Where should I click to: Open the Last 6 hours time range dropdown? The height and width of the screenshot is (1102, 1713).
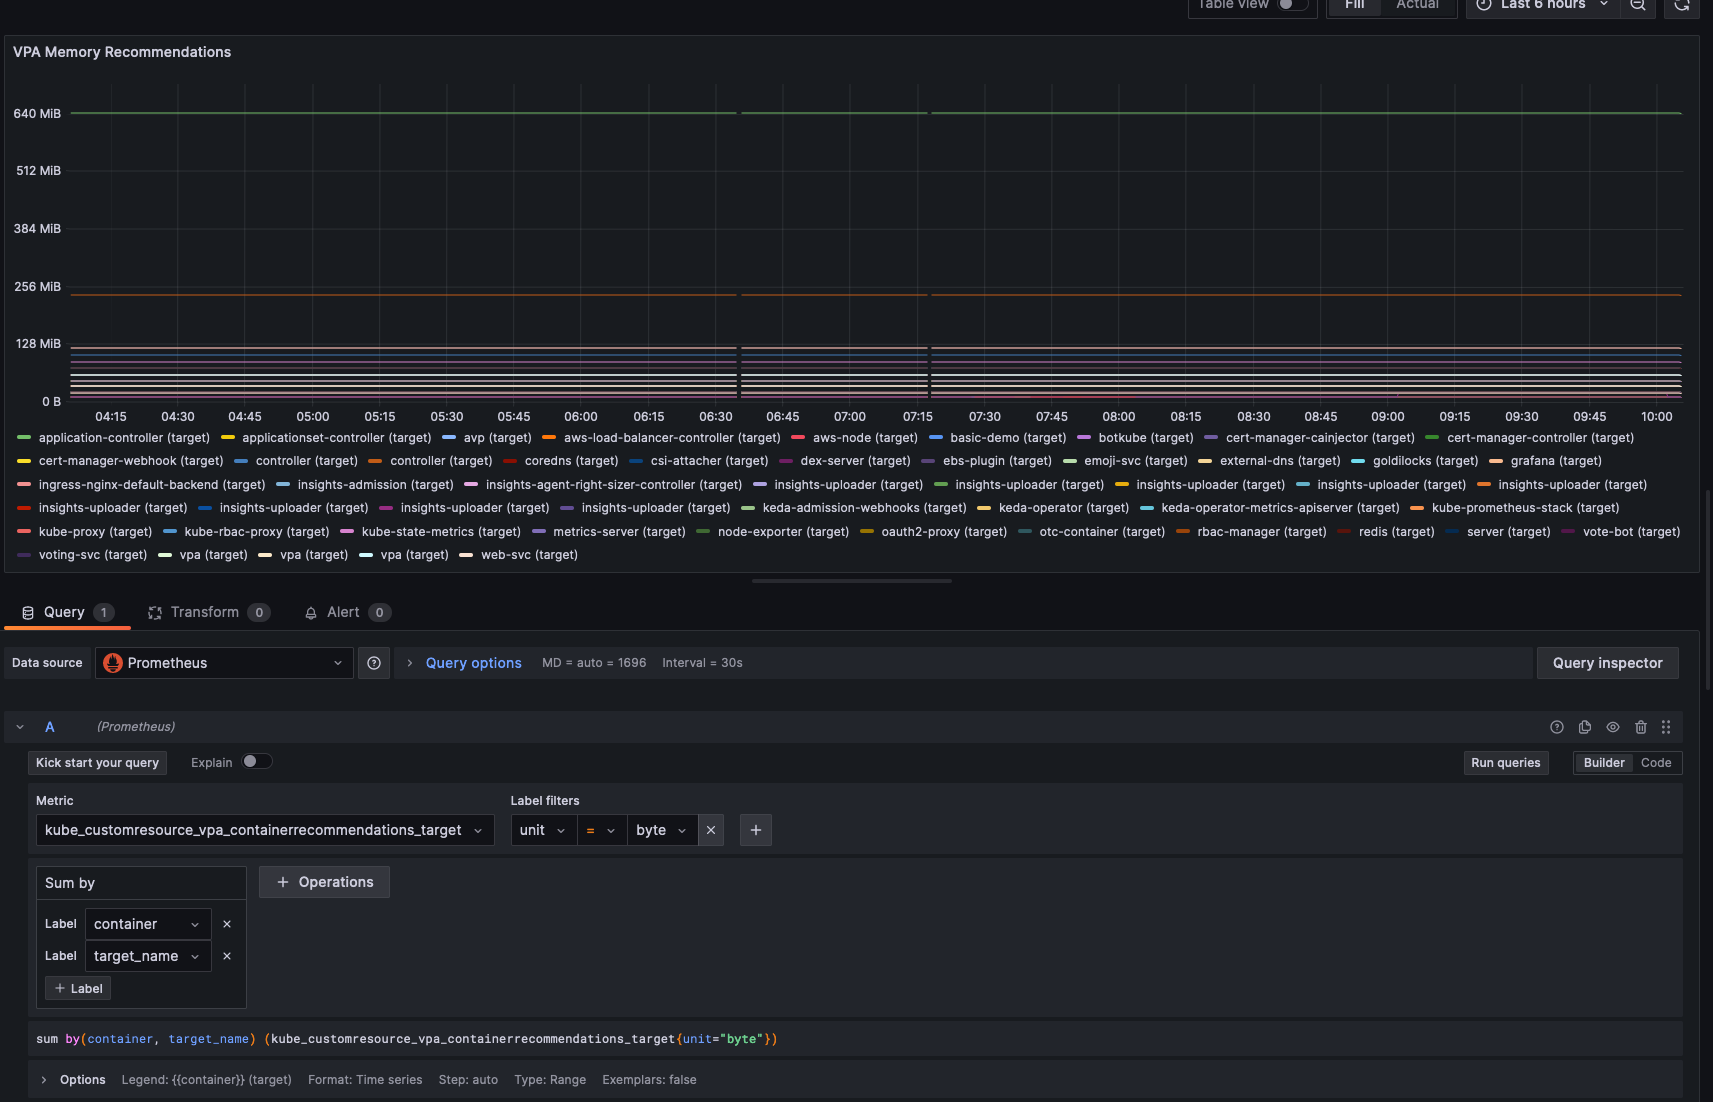pyautogui.click(x=1542, y=5)
